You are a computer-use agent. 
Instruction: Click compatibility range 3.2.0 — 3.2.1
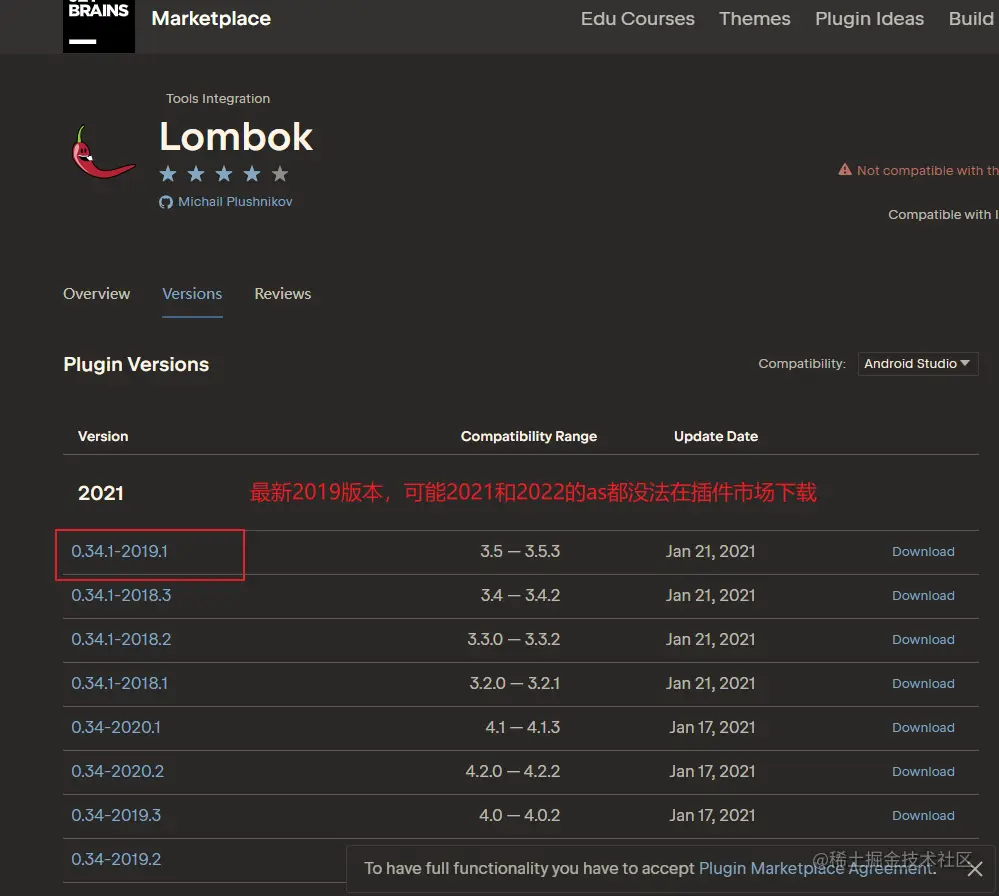pos(515,683)
